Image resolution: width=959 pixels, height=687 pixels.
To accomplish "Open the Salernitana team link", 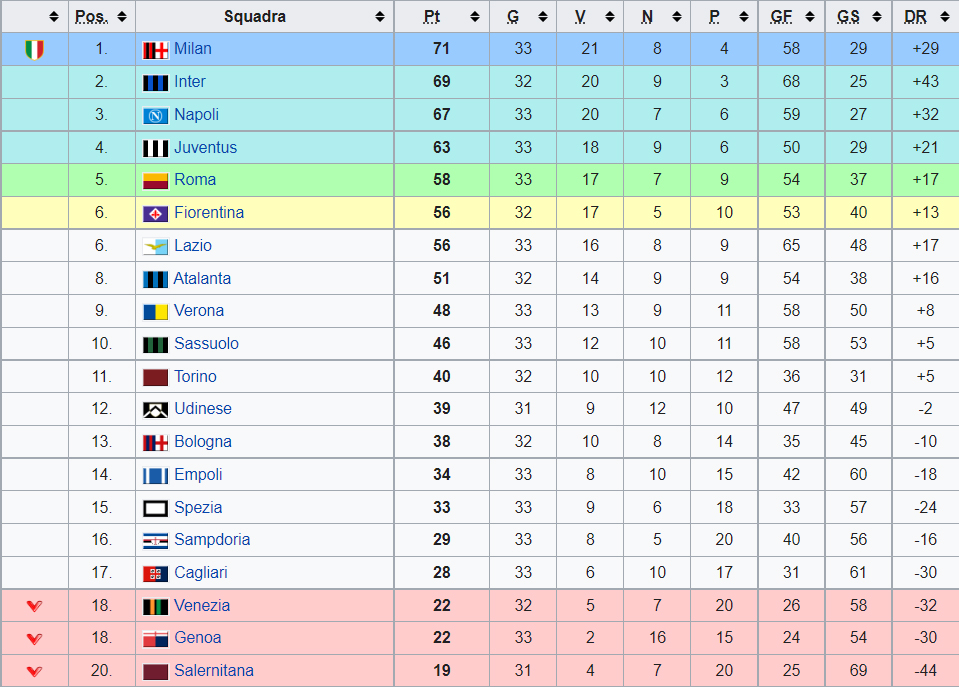I will coord(213,670).
